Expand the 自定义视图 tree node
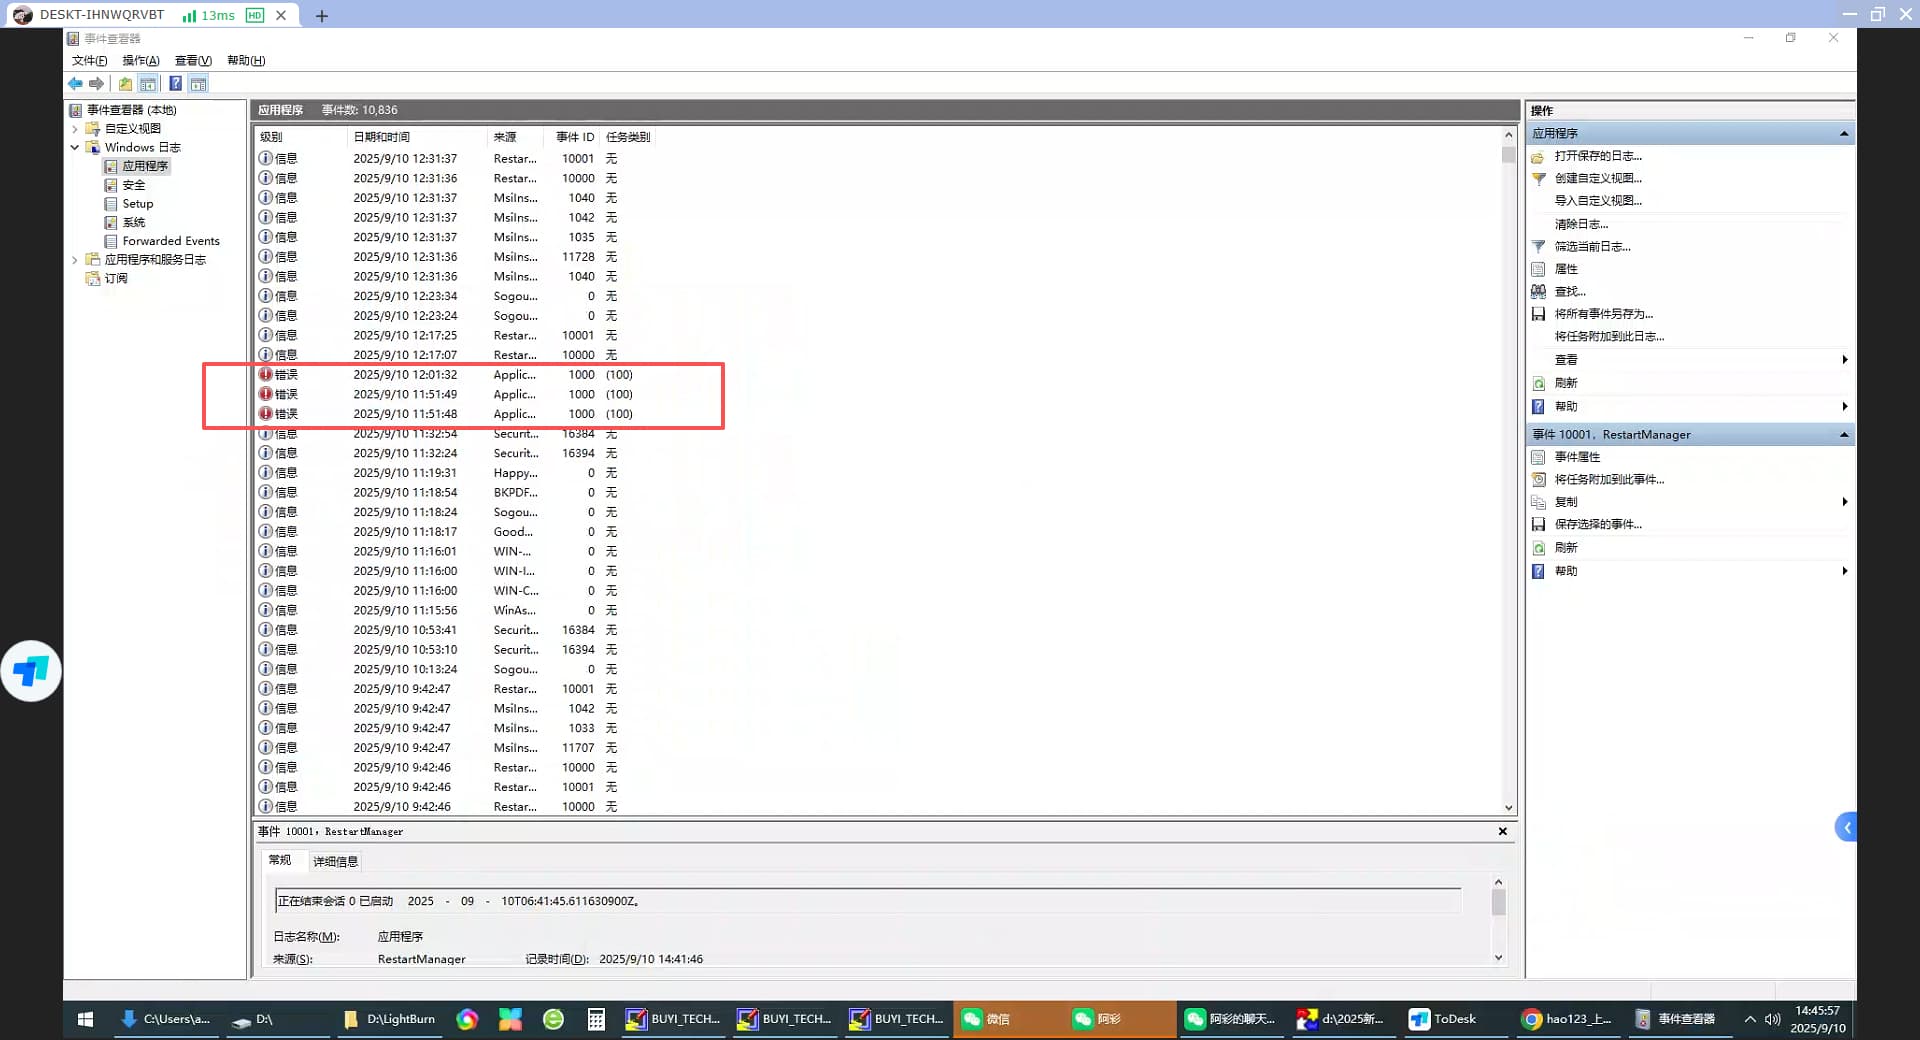 [x=75, y=129]
